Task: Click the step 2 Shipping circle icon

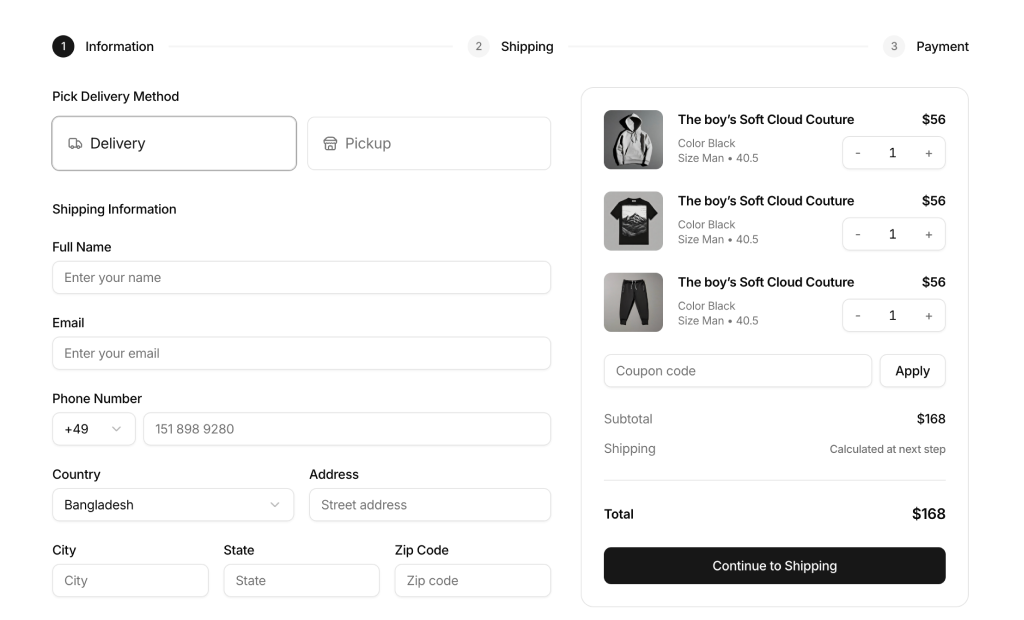Action: tap(479, 46)
